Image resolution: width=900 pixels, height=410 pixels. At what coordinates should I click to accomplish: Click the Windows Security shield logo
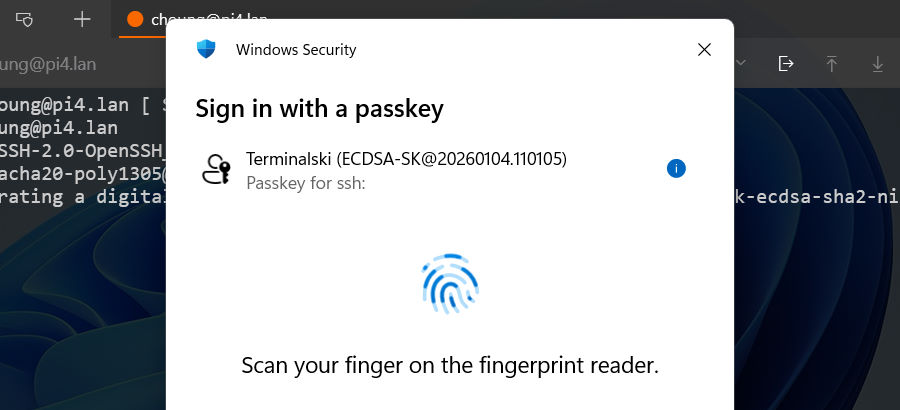(206, 49)
